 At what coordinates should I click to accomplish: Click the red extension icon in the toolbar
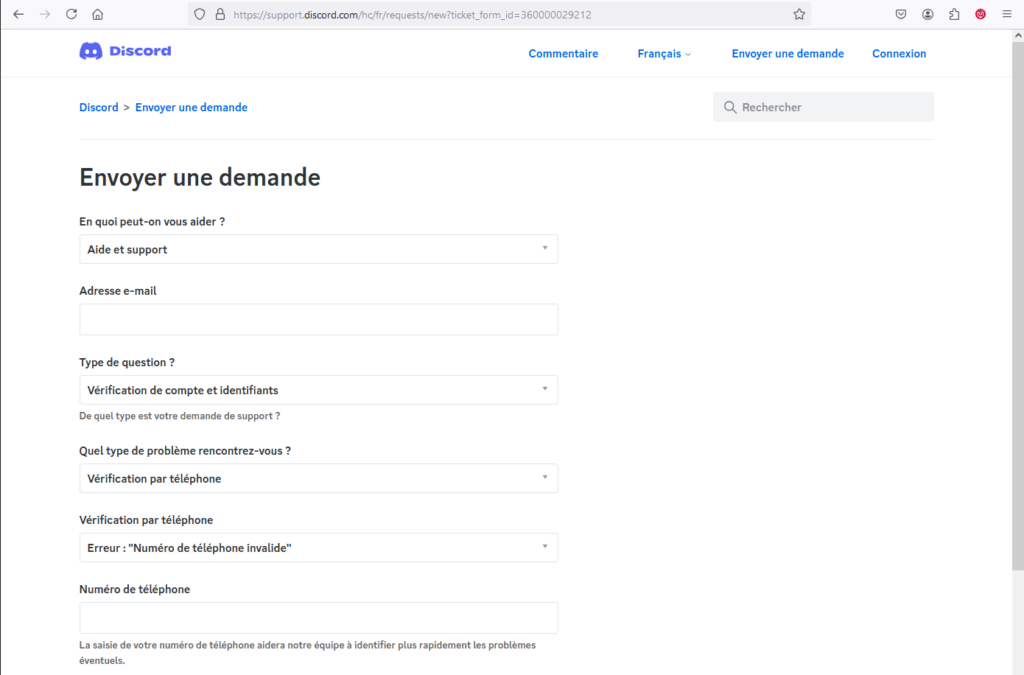980,14
